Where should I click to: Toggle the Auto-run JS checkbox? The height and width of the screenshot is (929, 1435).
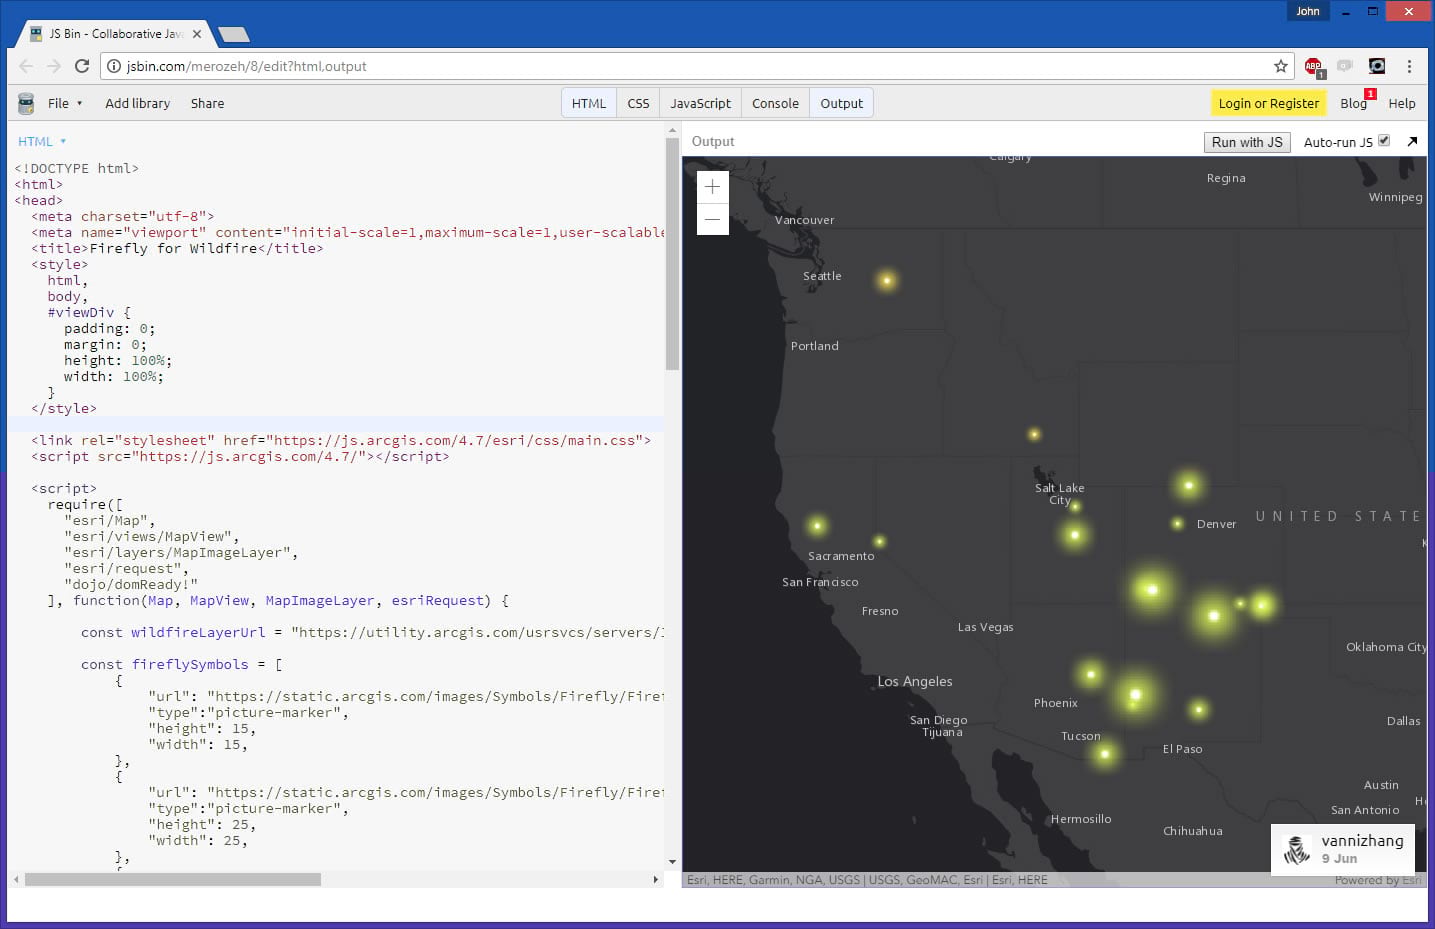(1384, 141)
